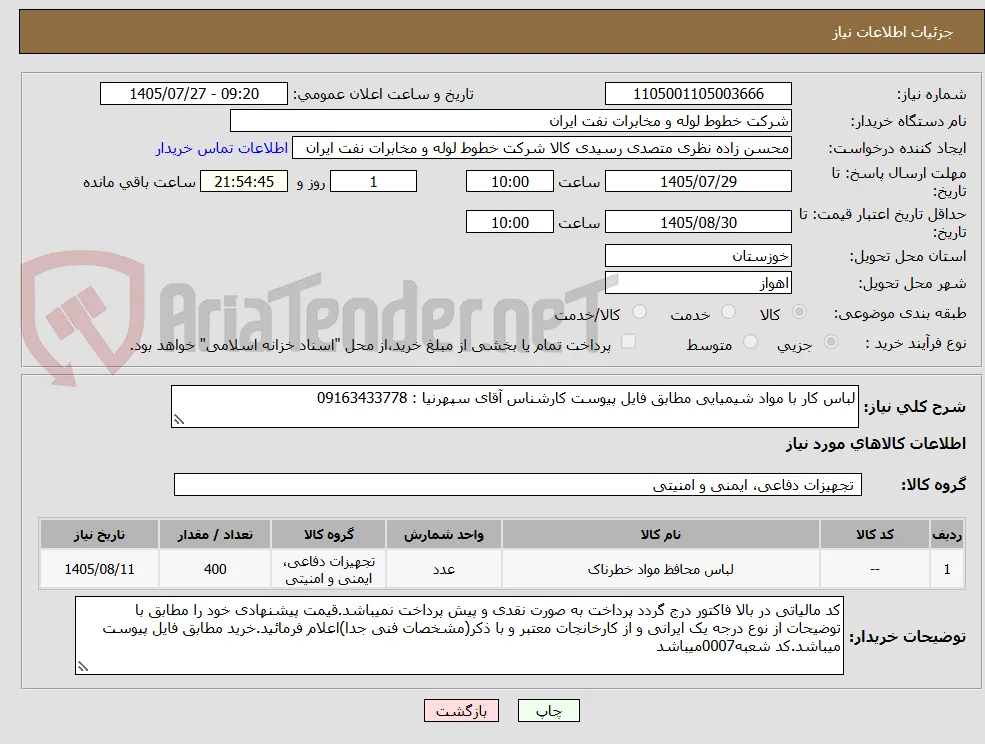This screenshot has width=985, height=744.
Task: Click goods group cell in table row
Action: pyautogui.click(x=329, y=569)
